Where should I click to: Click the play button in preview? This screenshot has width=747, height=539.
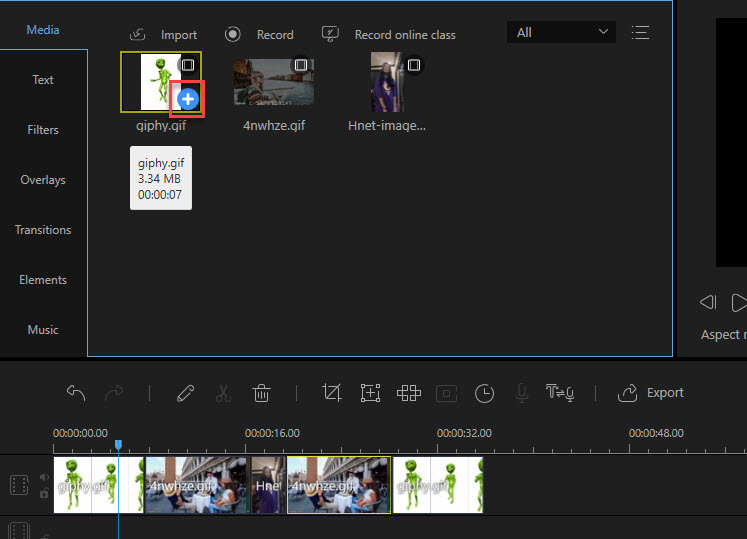(739, 303)
